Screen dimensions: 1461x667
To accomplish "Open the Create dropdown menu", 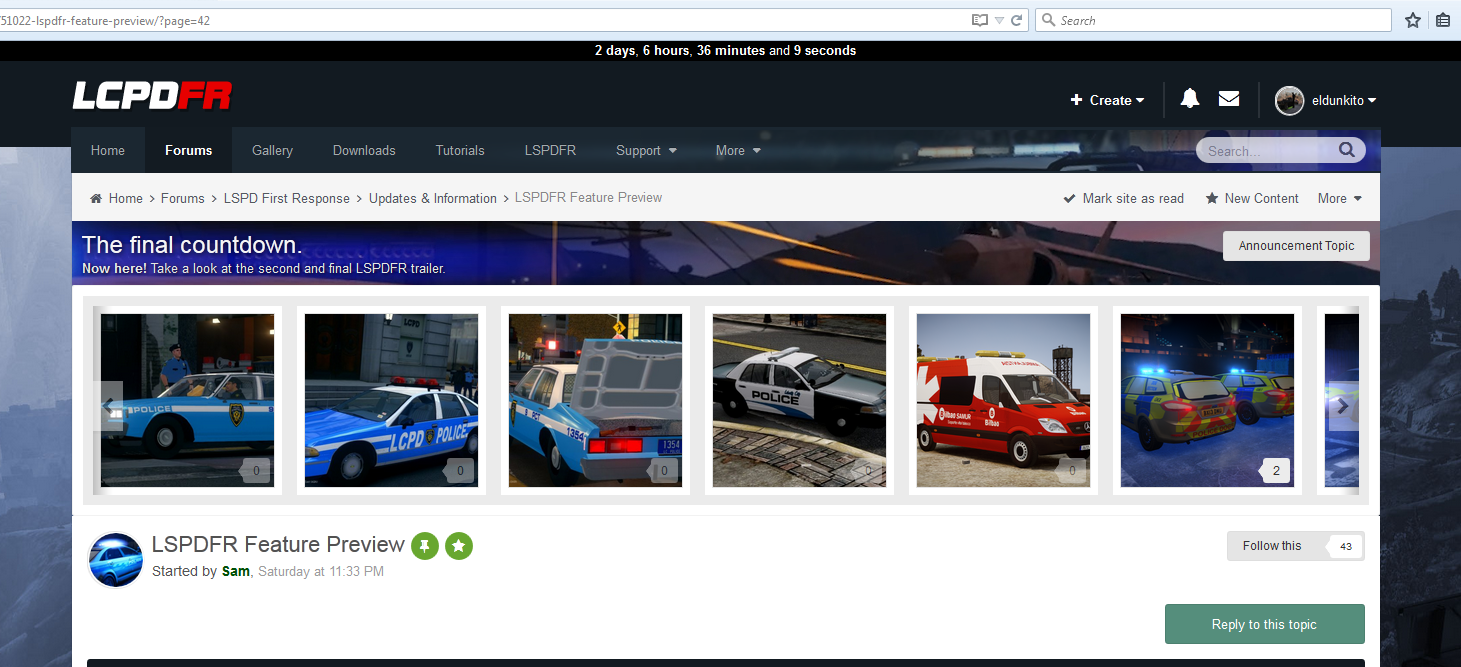I will pos(1107,100).
